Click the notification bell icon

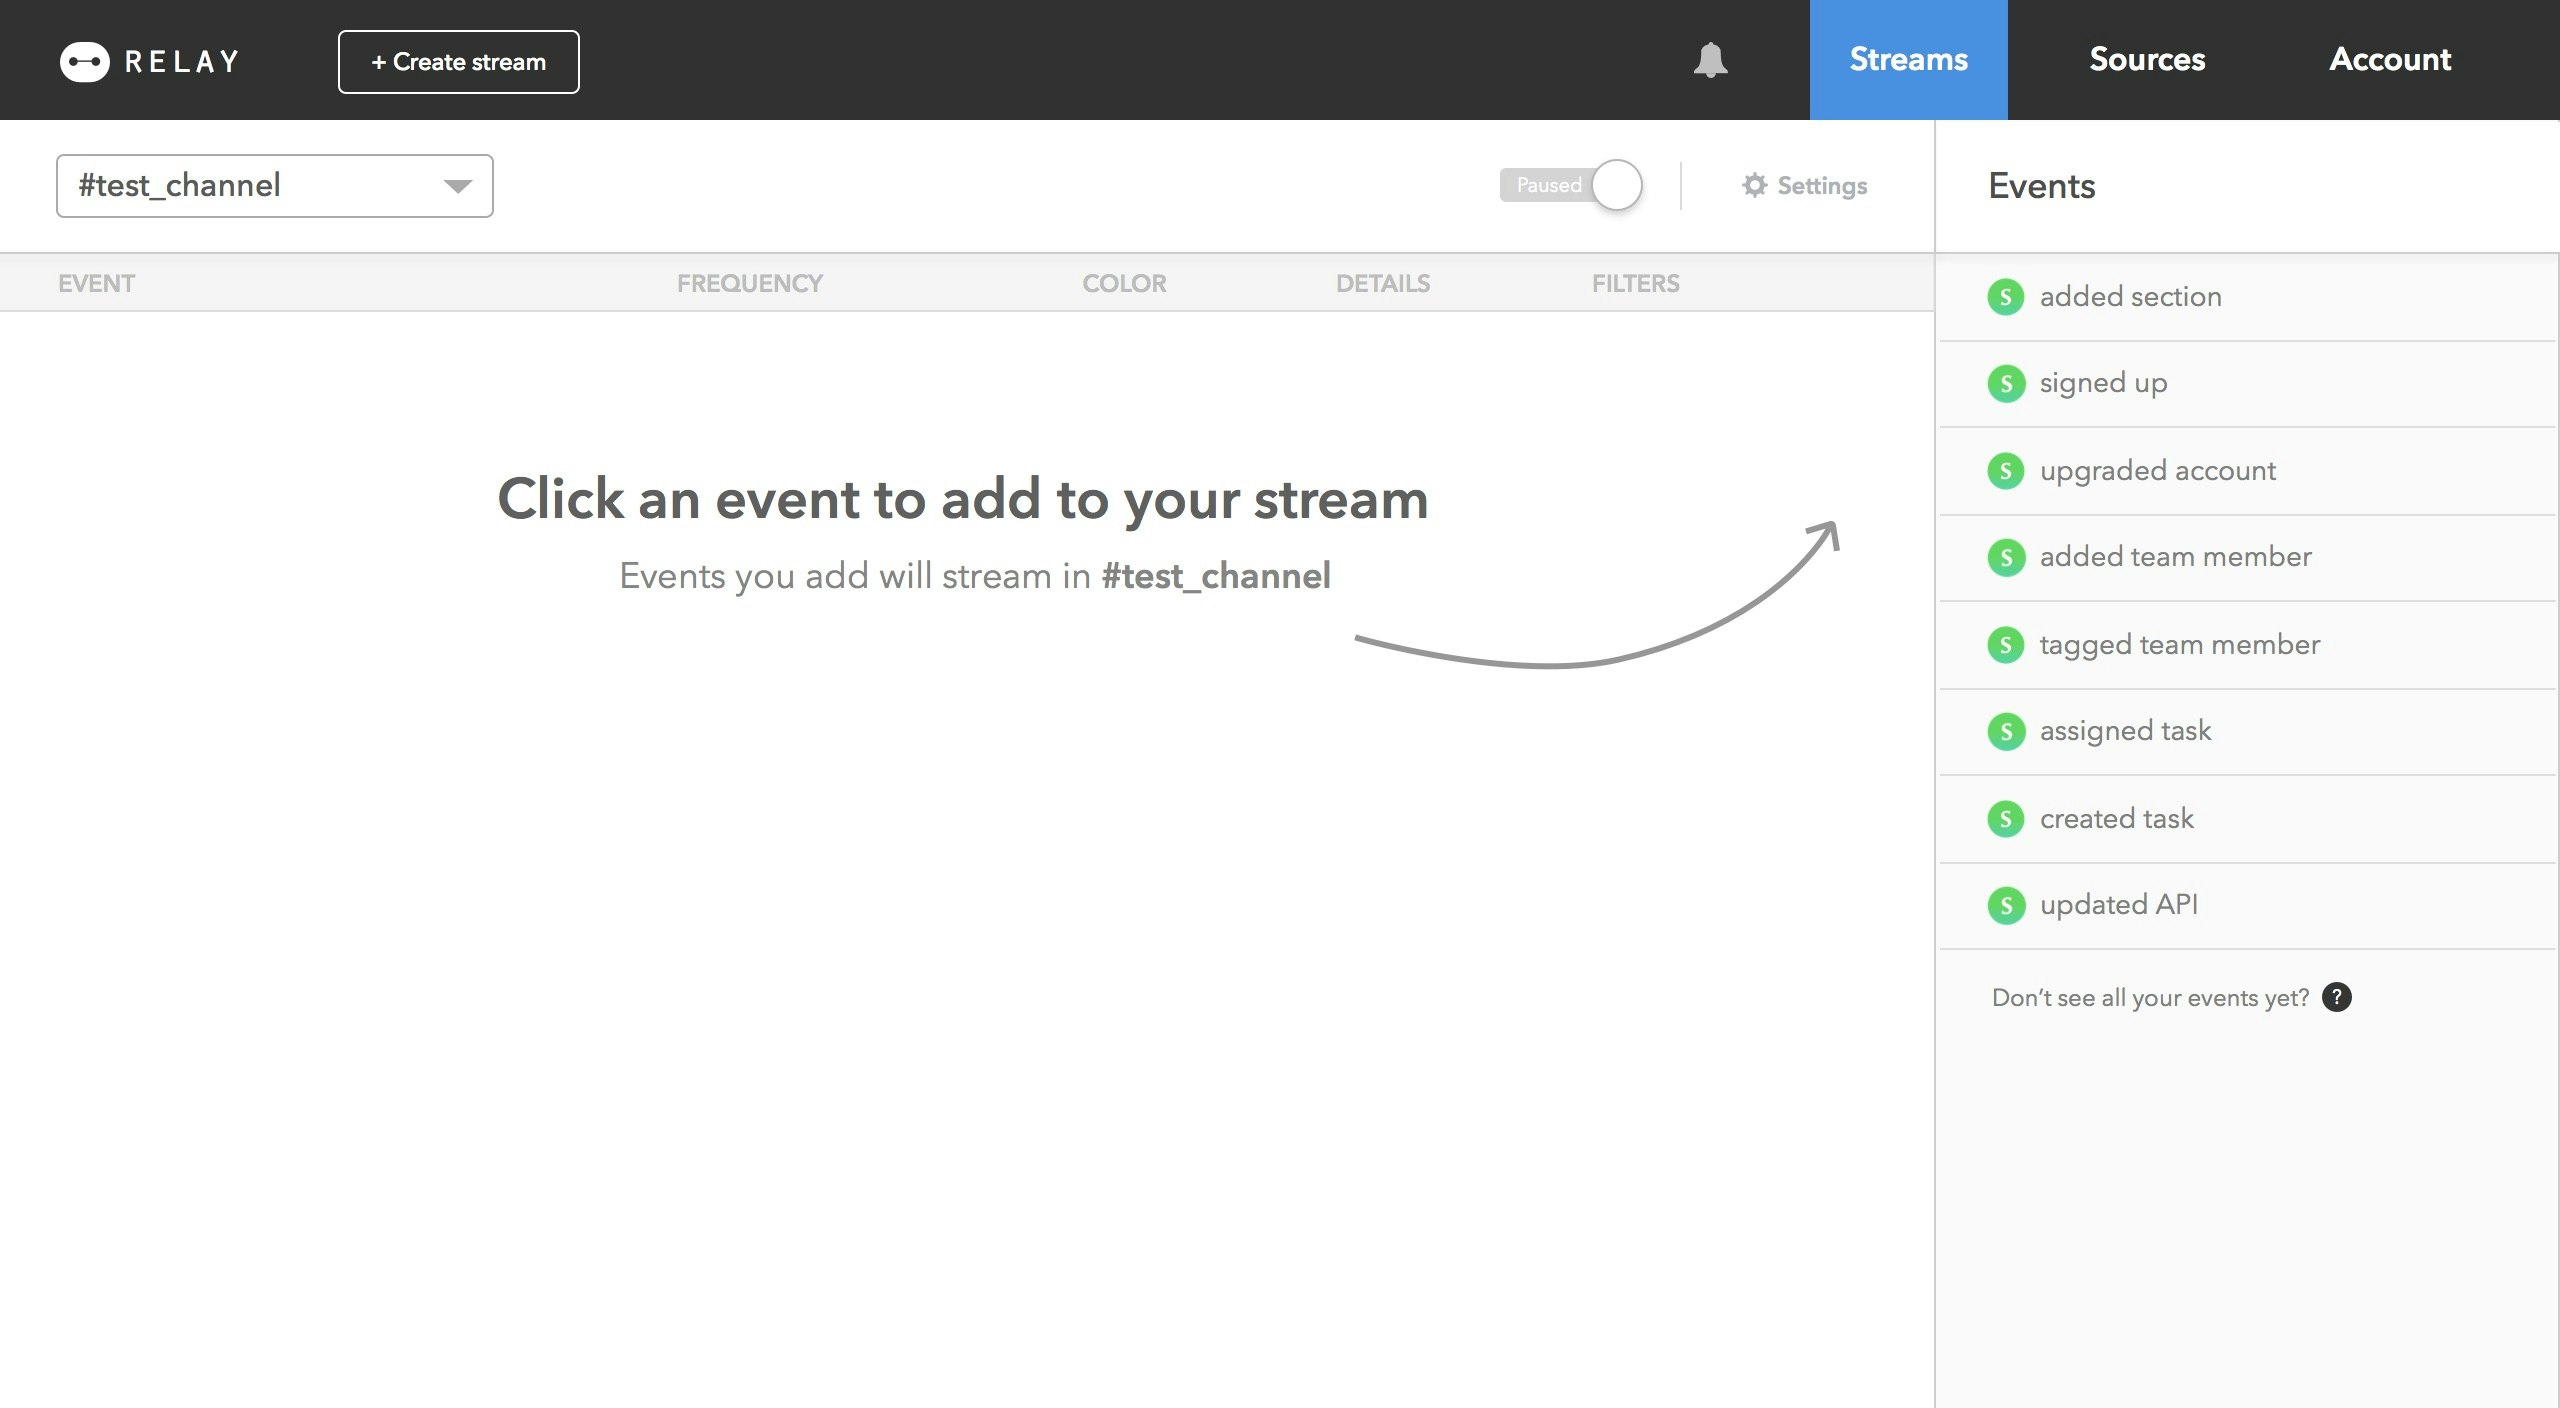[1710, 60]
